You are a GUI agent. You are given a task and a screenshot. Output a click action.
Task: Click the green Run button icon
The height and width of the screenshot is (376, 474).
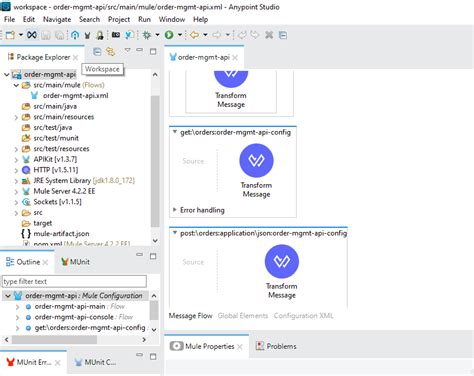coord(169,35)
